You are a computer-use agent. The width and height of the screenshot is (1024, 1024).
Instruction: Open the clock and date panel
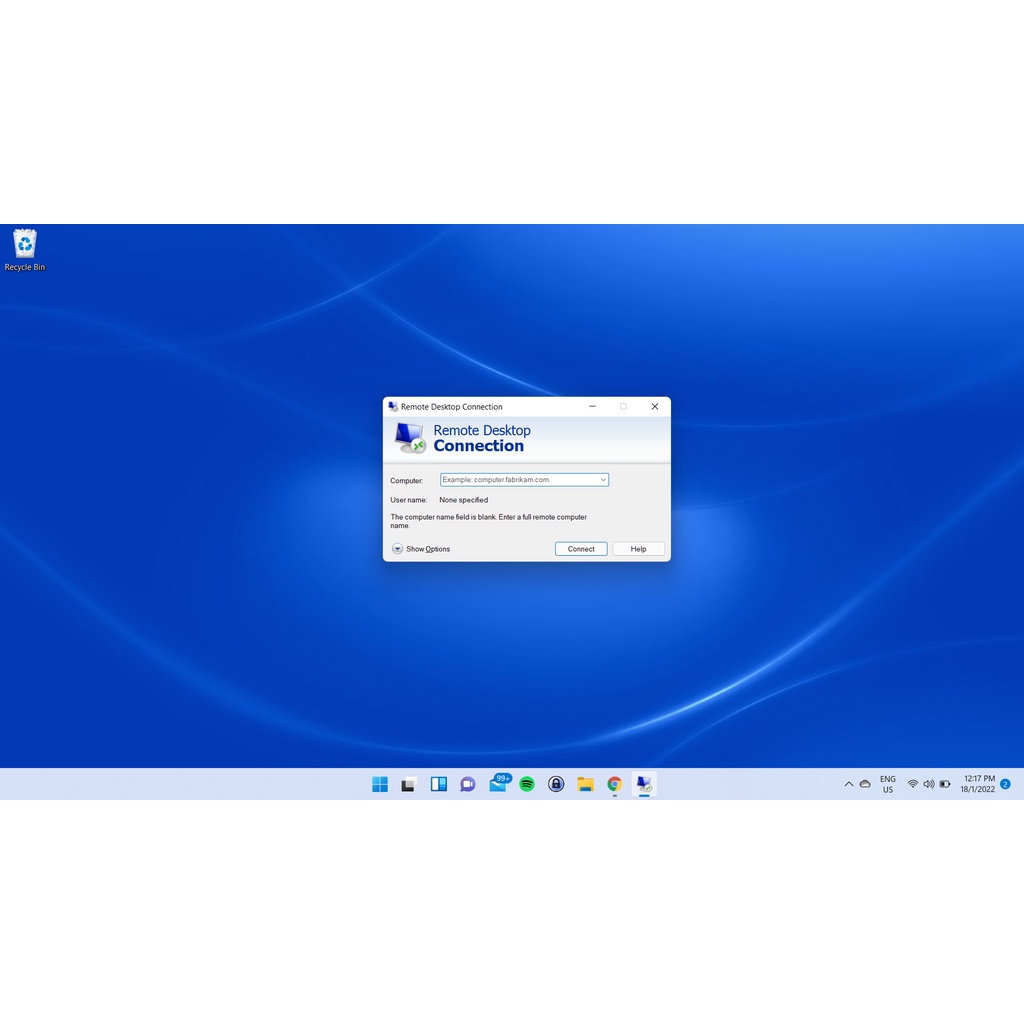[978, 784]
